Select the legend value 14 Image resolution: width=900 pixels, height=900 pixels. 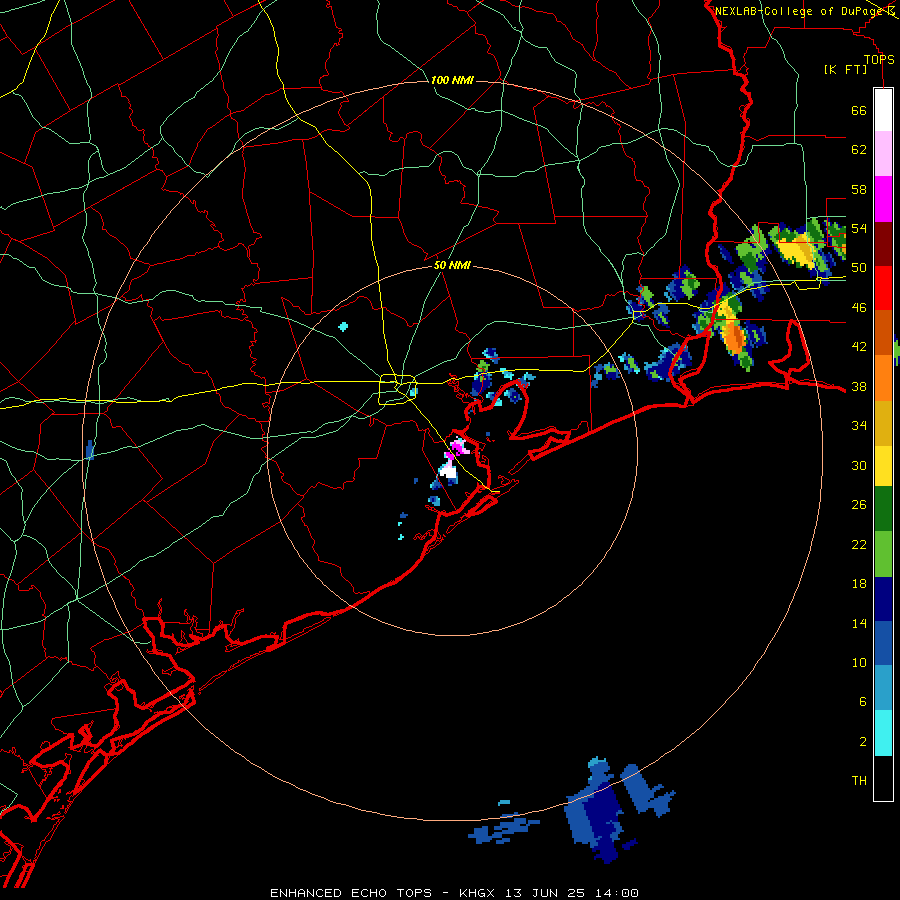tap(859, 623)
